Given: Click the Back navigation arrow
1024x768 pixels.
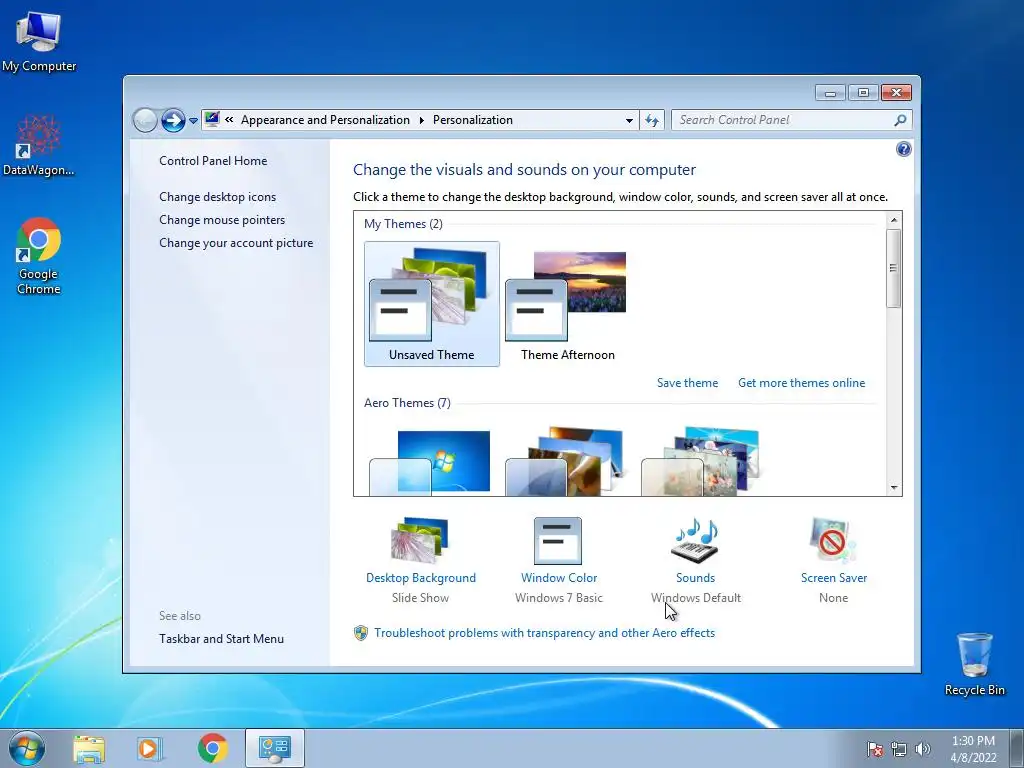Looking at the screenshot, I should (145, 120).
